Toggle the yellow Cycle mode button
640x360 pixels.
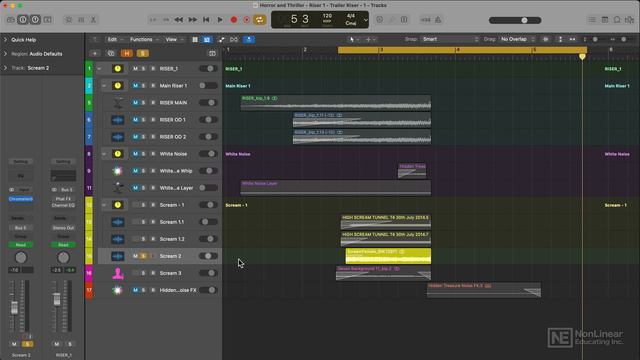coord(260,20)
